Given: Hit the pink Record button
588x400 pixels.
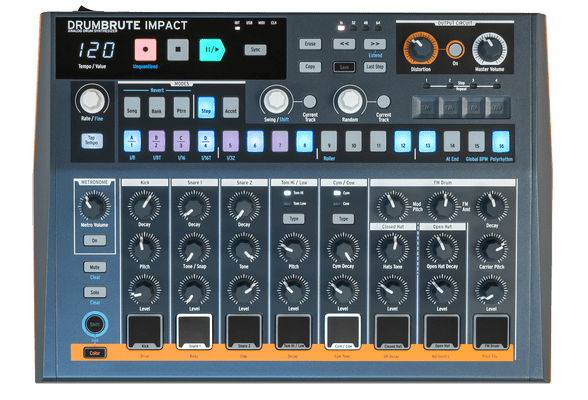Looking at the screenshot, I should click(x=146, y=49).
